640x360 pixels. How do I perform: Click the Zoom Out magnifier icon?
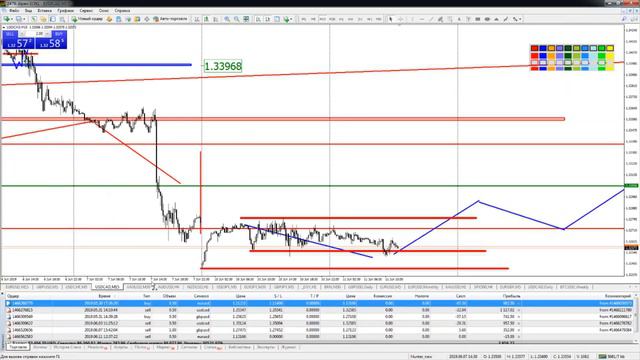236,19
